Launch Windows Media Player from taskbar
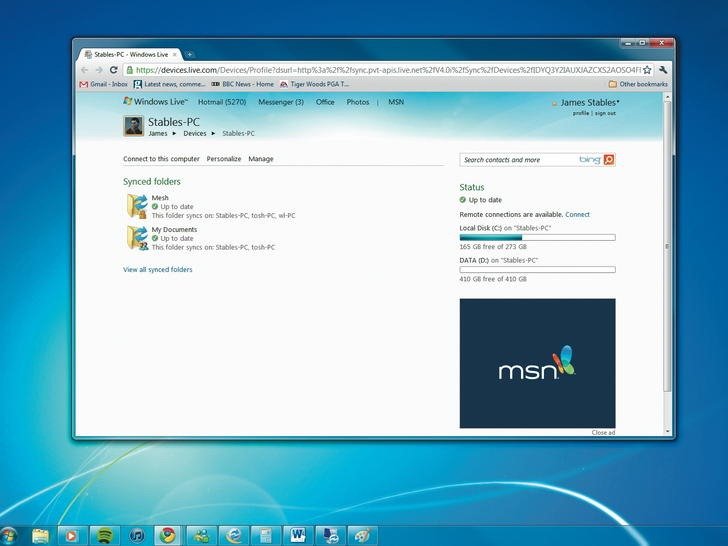728x546 pixels. tap(72, 536)
